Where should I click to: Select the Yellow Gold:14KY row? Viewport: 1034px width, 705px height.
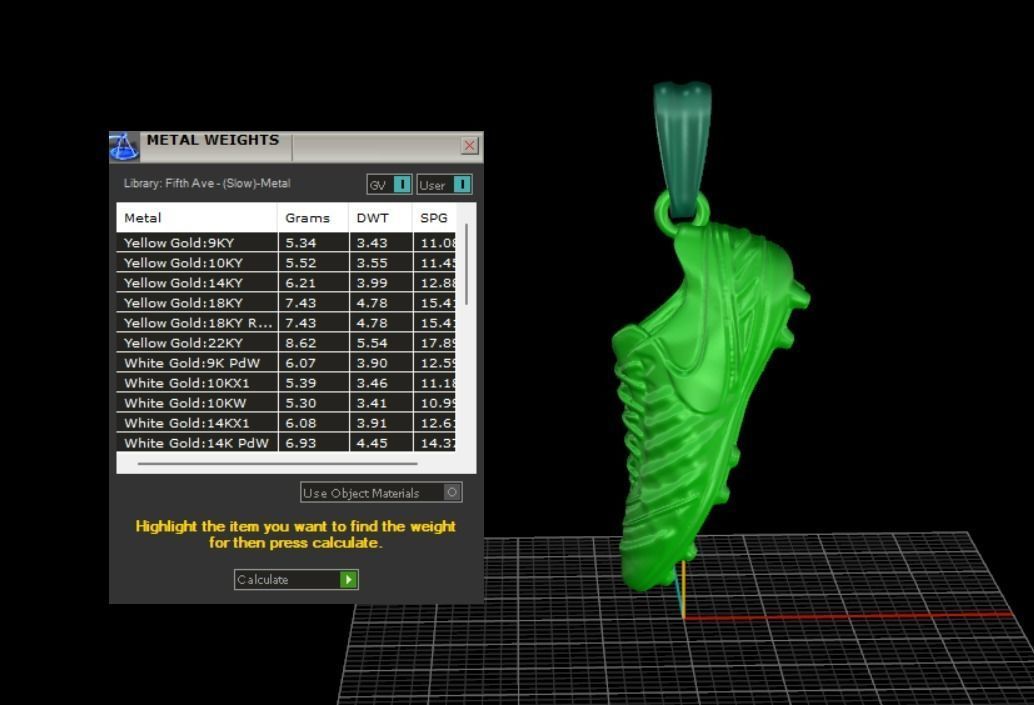point(286,283)
